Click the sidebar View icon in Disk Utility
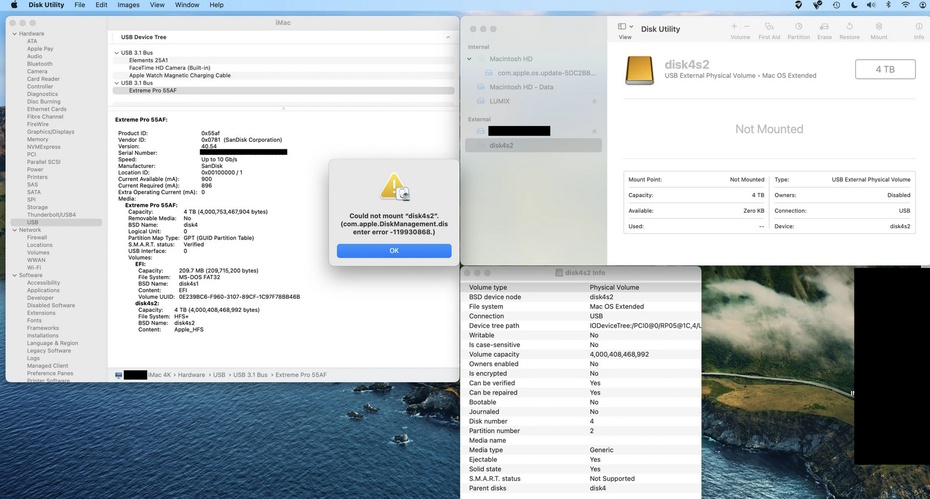The width and height of the screenshot is (930, 499). point(622,26)
